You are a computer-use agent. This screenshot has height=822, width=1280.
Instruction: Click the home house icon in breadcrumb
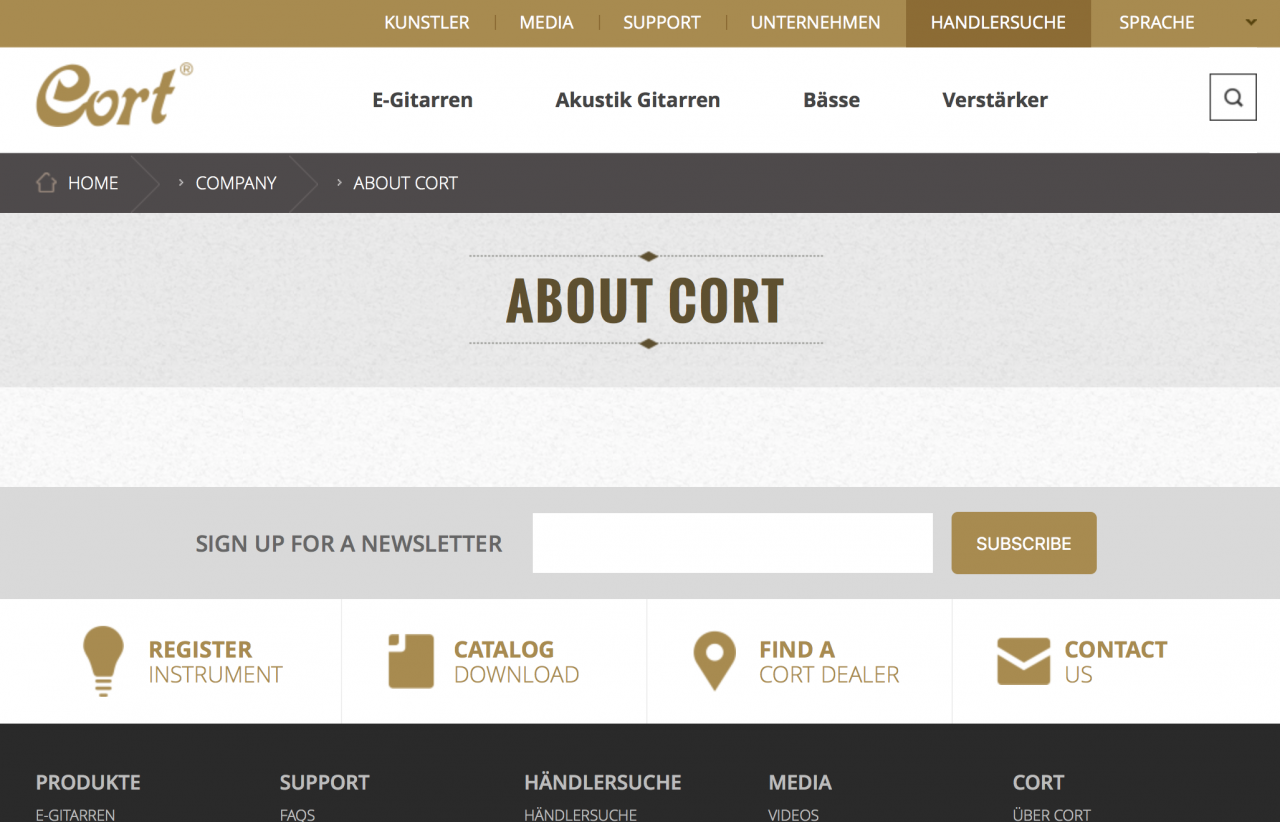[x=46, y=182]
